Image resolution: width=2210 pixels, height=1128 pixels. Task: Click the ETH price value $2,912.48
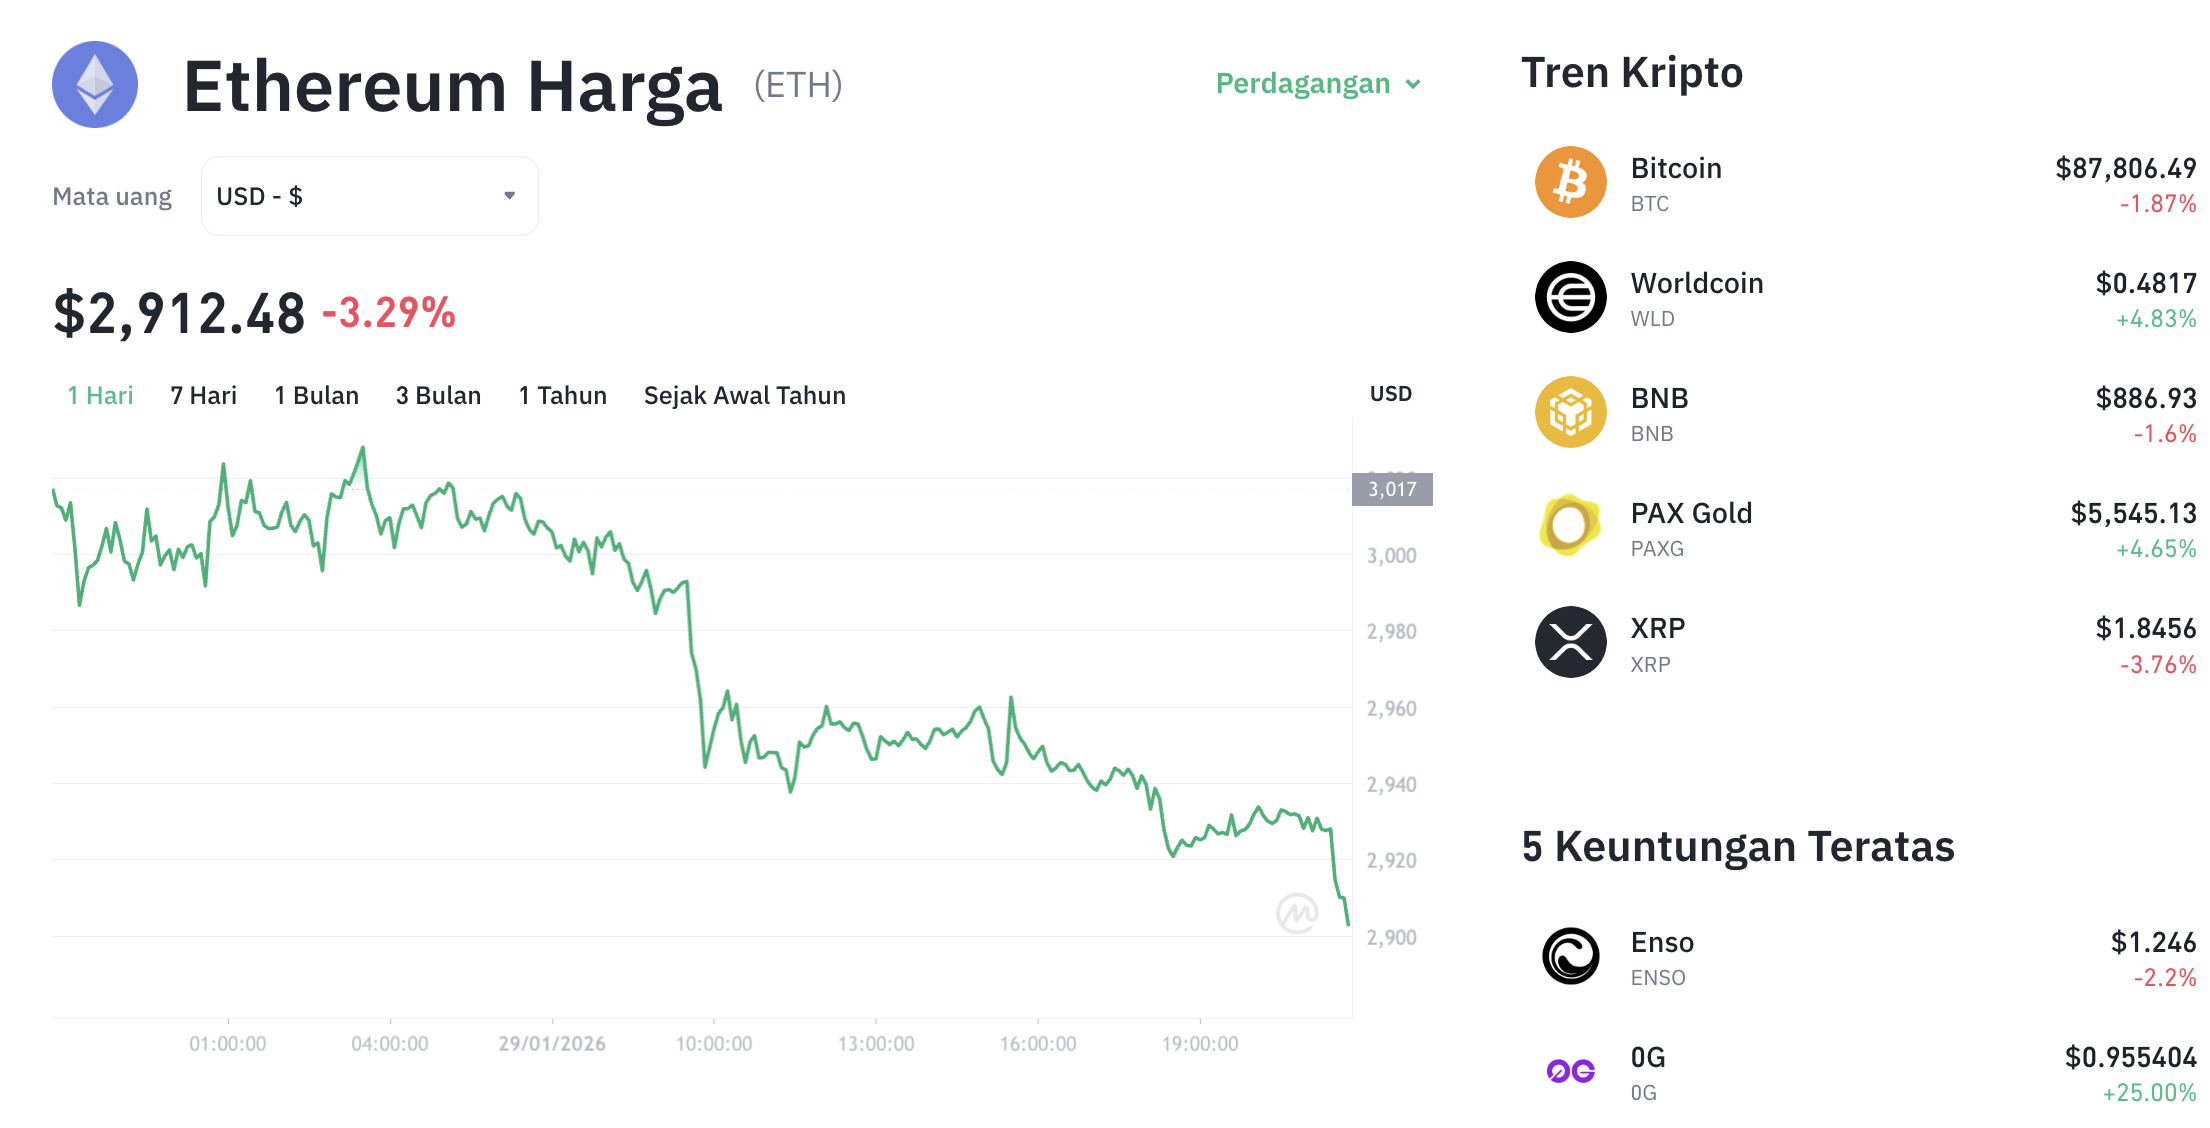178,312
